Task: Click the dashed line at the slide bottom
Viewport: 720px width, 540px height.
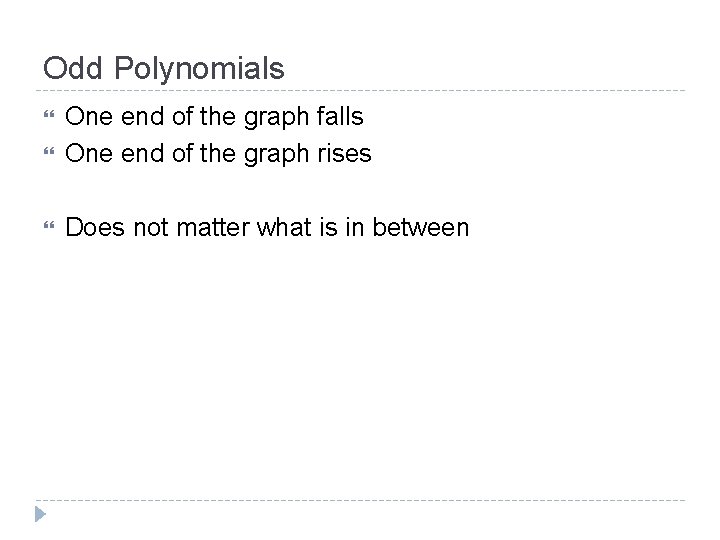Action: [360, 500]
